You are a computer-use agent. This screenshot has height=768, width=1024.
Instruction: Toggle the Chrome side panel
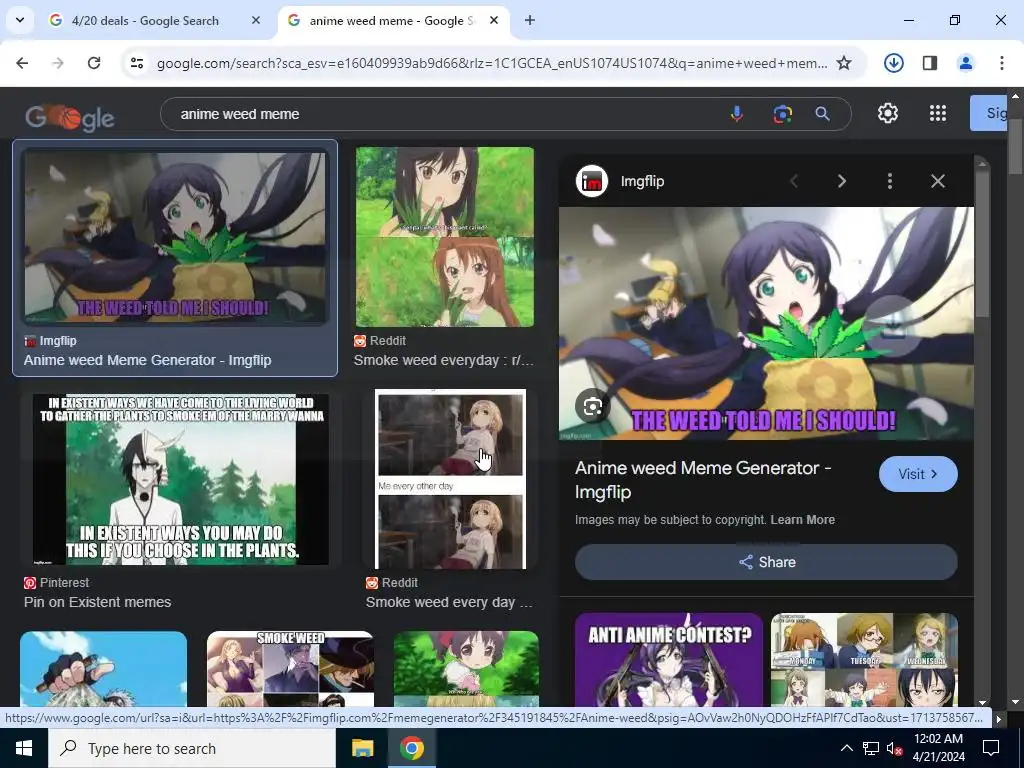click(x=929, y=63)
